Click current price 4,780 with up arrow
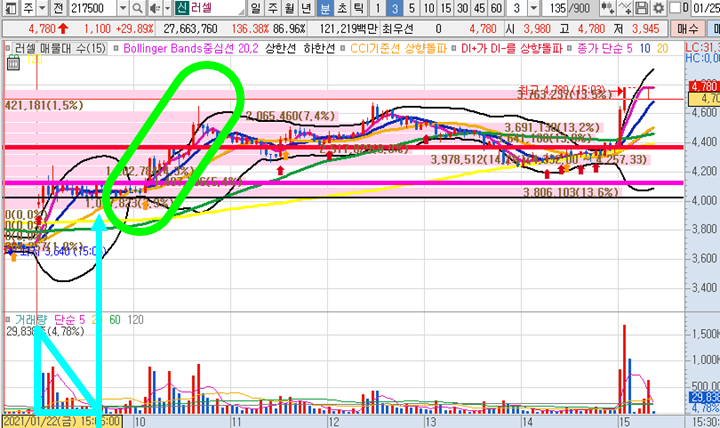720x428 pixels. [x=48, y=29]
